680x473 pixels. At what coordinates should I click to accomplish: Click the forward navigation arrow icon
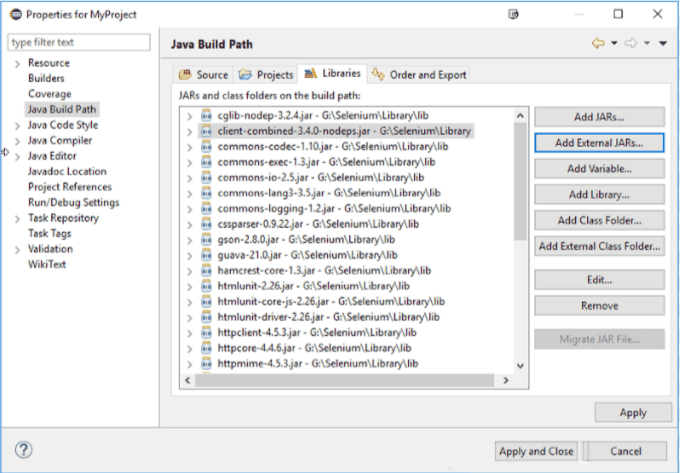click(631, 43)
